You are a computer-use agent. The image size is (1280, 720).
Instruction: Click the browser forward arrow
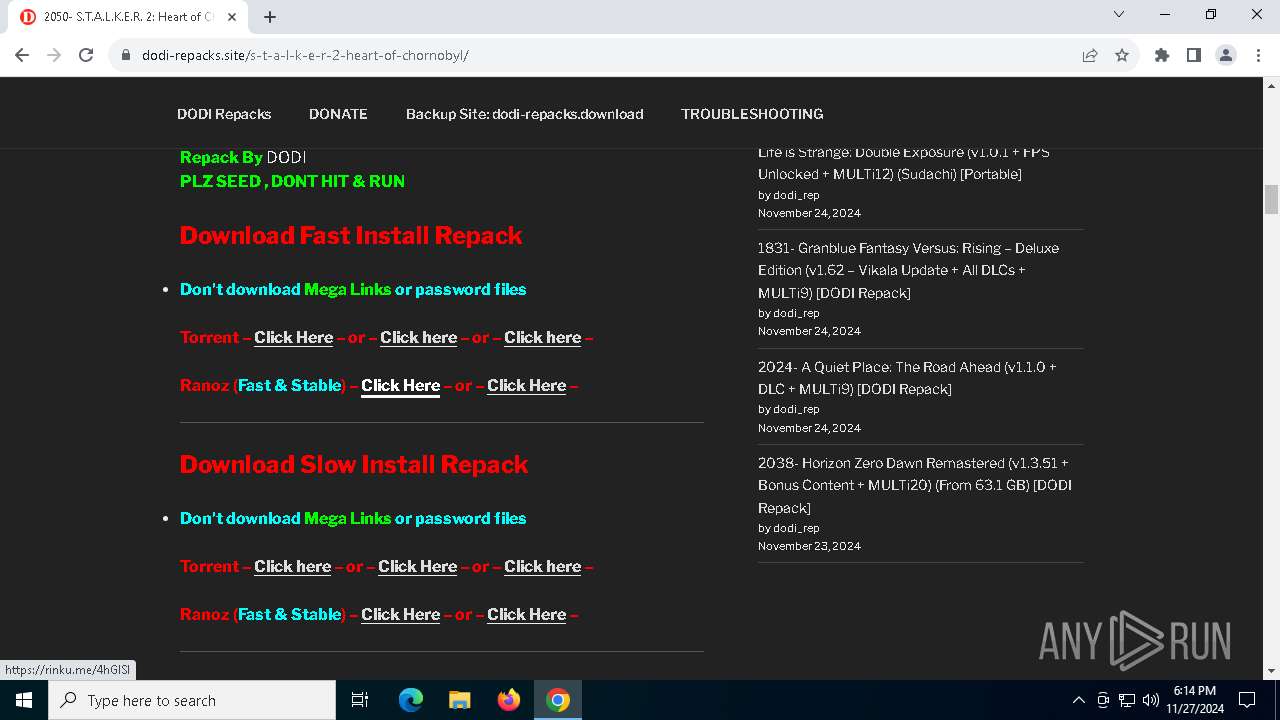(54, 55)
